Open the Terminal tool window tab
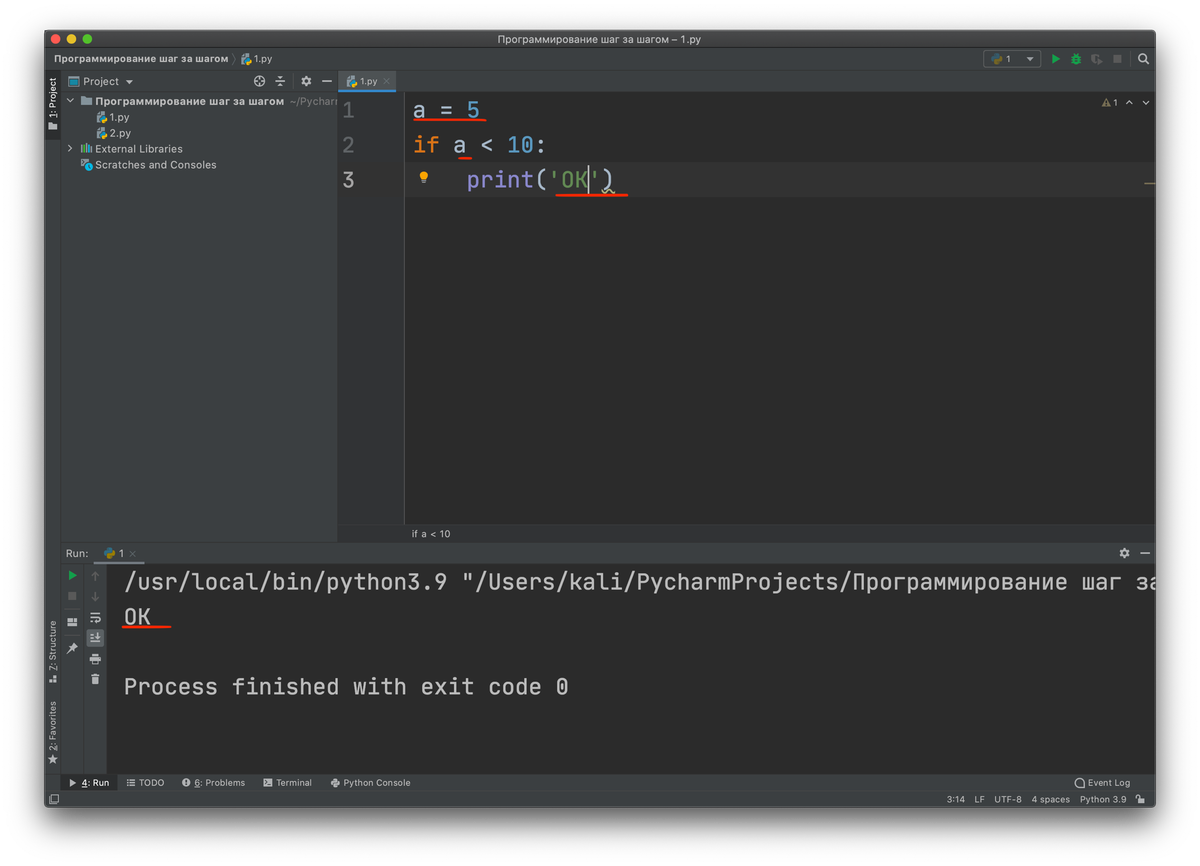Image resolution: width=1200 pixels, height=866 pixels. click(x=288, y=783)
